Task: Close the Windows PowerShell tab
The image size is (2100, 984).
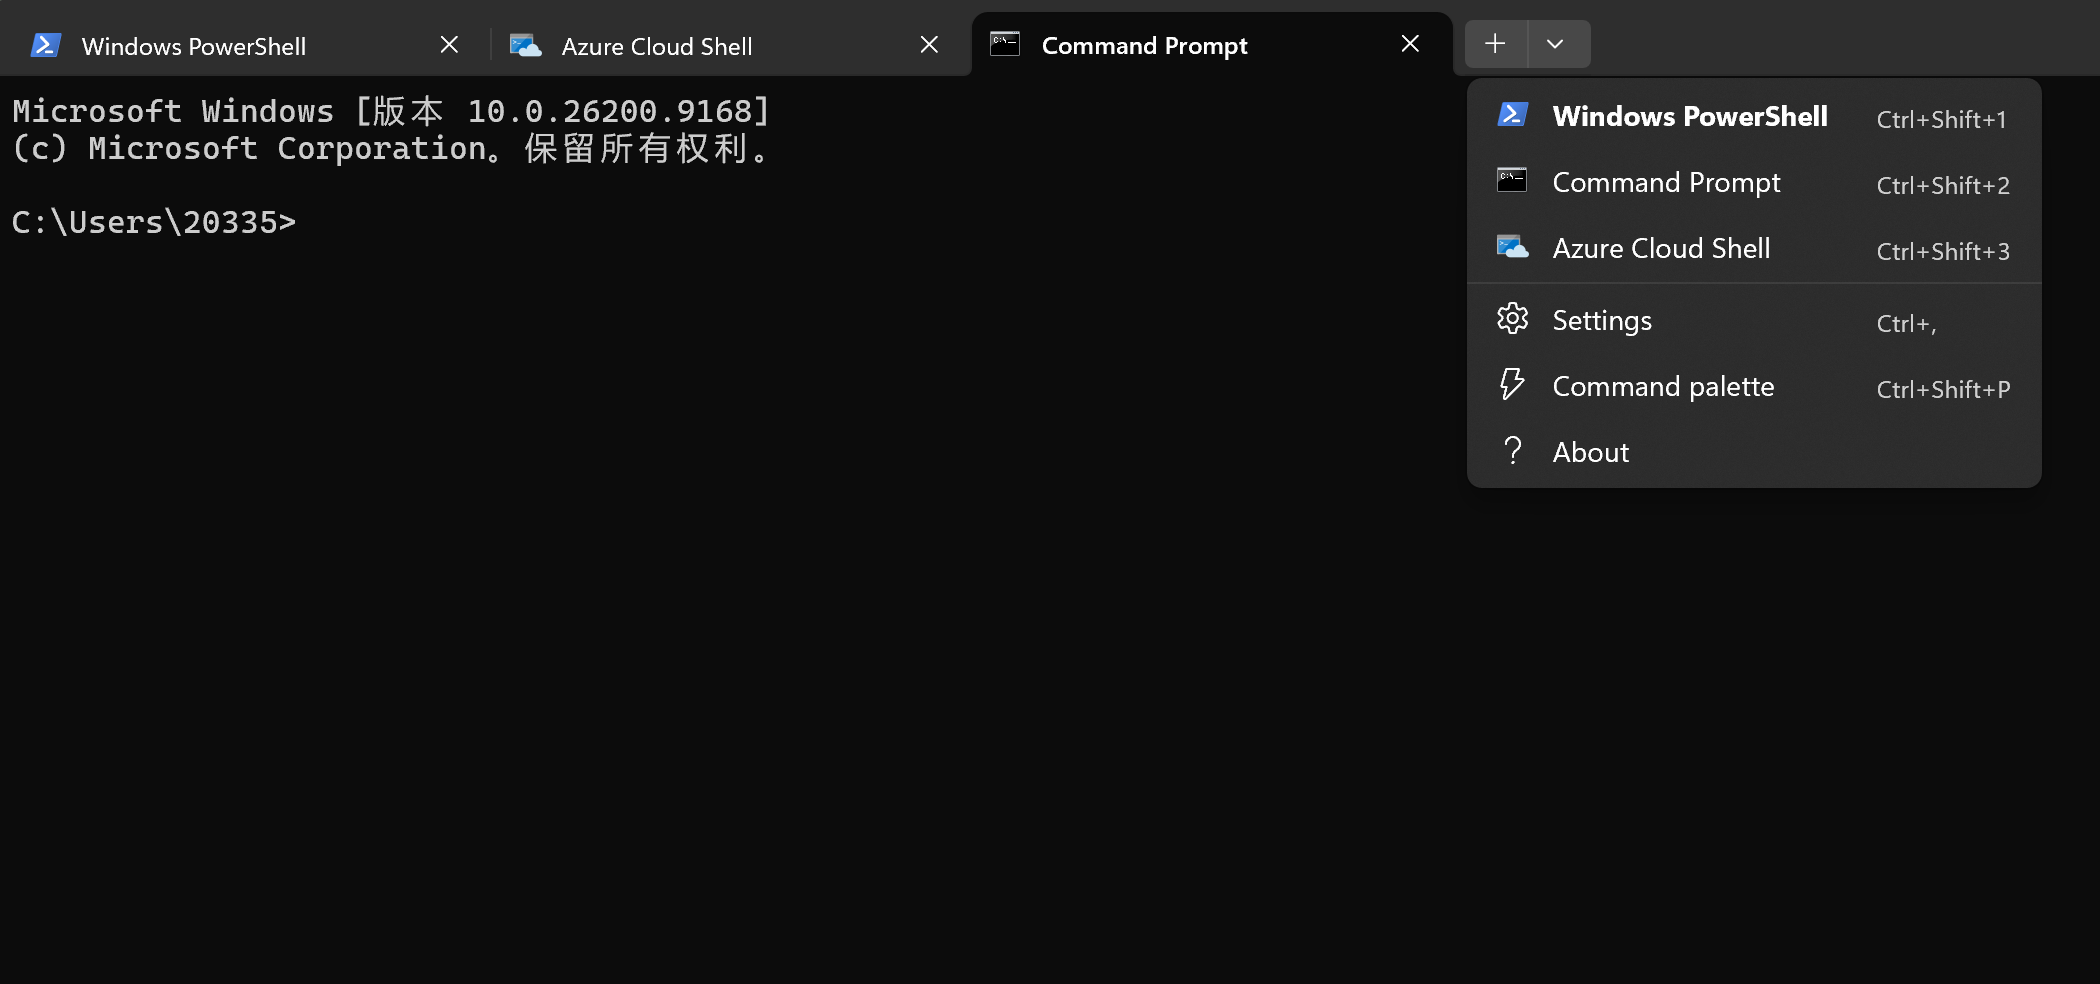Action: click(450, 44)
